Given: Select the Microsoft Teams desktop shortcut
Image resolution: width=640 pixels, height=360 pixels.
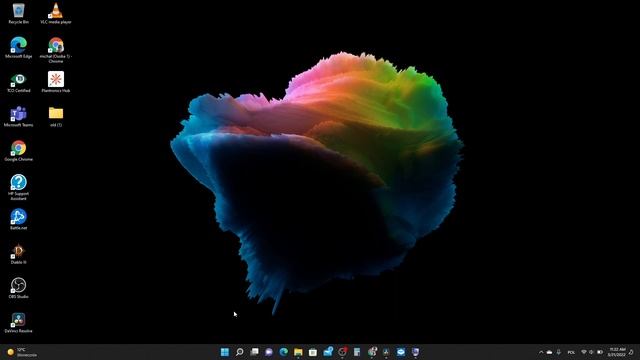Looking at the screenshot, I should pyautogui.click(x=18, y=116).
